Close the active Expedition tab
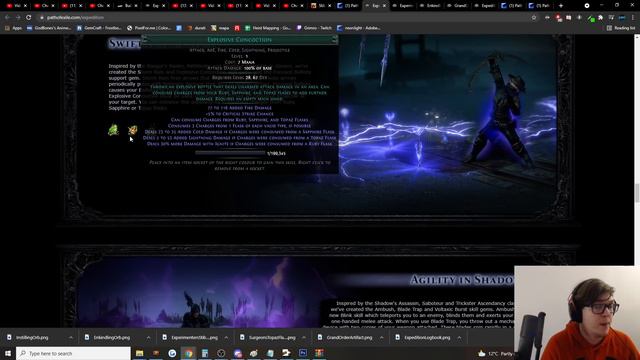Viewport: 640px width, 360px height. [x=384, y=6]
